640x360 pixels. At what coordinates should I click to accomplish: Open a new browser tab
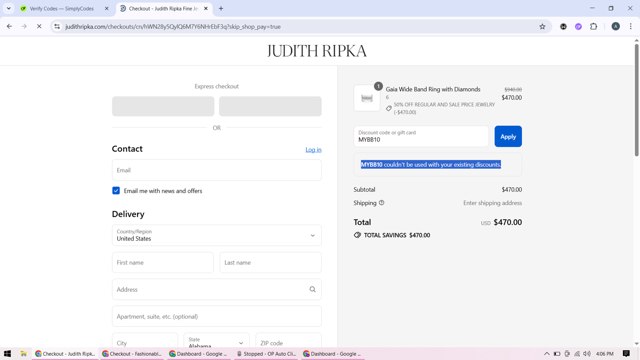[221, 8]
